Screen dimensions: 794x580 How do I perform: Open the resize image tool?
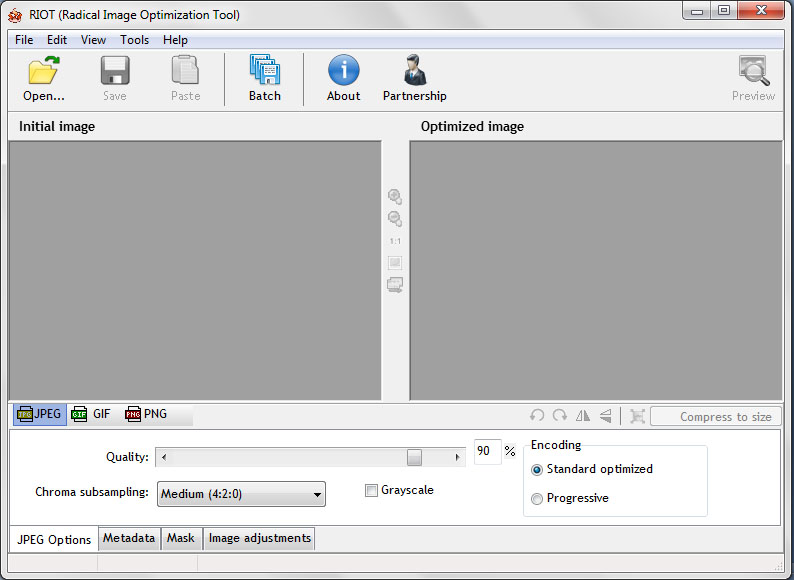637,416
